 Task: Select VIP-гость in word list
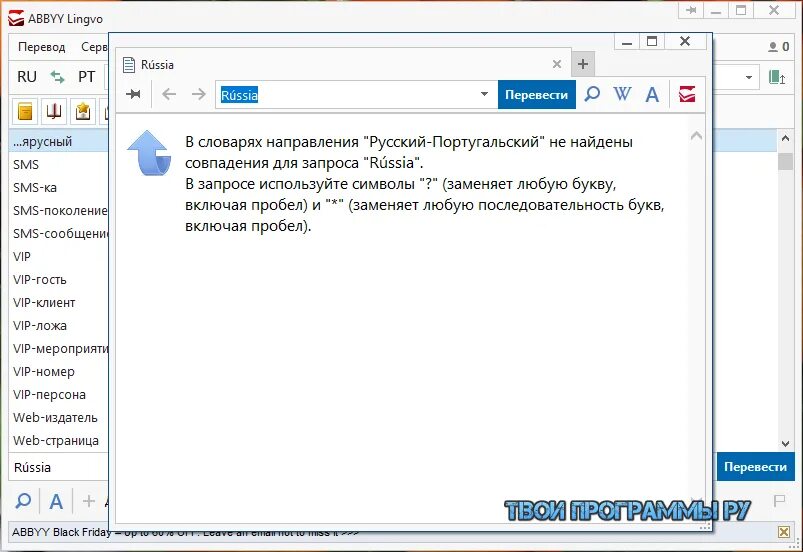59,280
